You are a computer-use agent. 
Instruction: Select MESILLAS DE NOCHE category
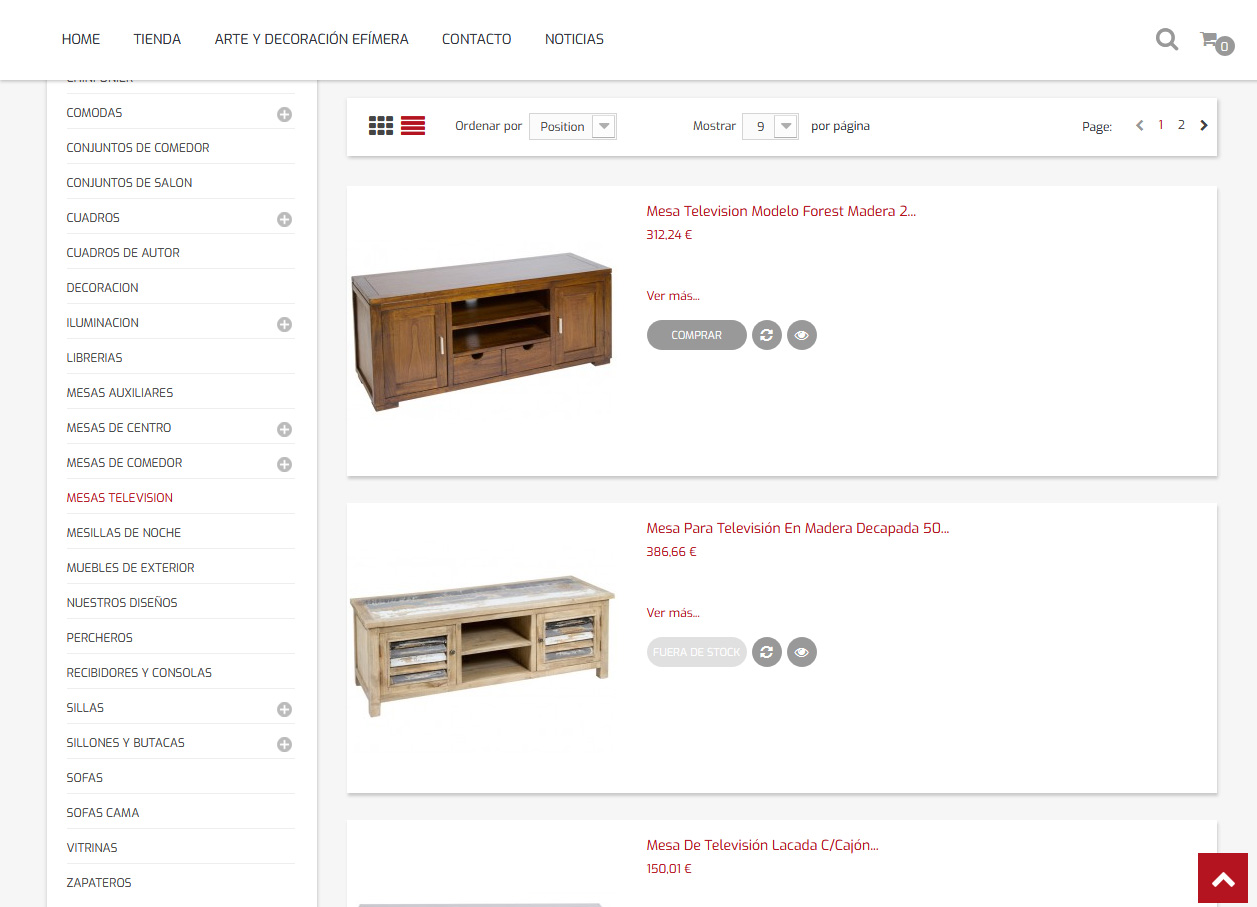click(124, 533)
